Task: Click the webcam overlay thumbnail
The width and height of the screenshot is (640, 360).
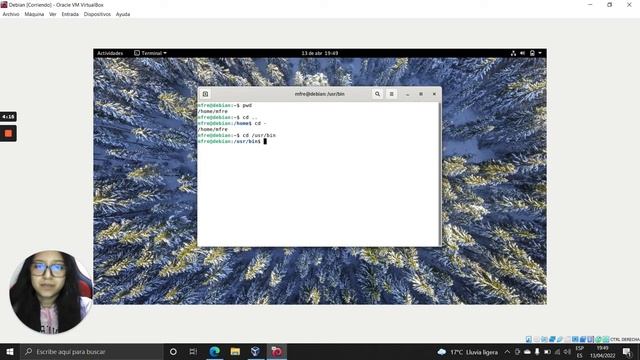Action: point(51,292)
